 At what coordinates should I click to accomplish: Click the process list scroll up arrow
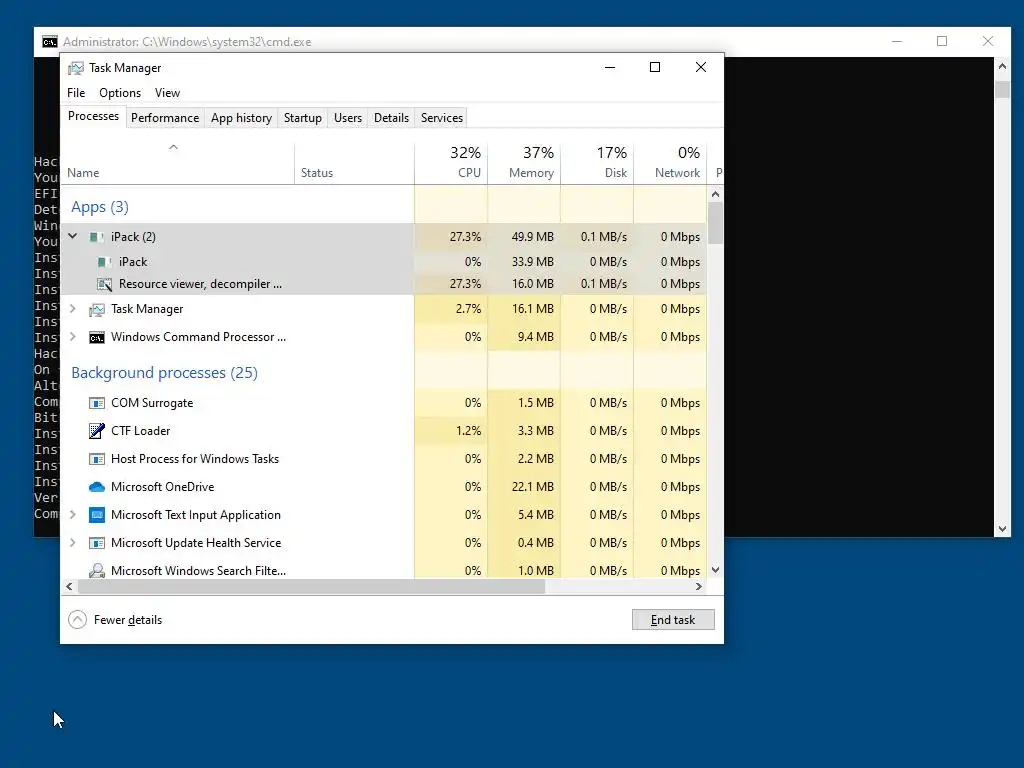715,194
